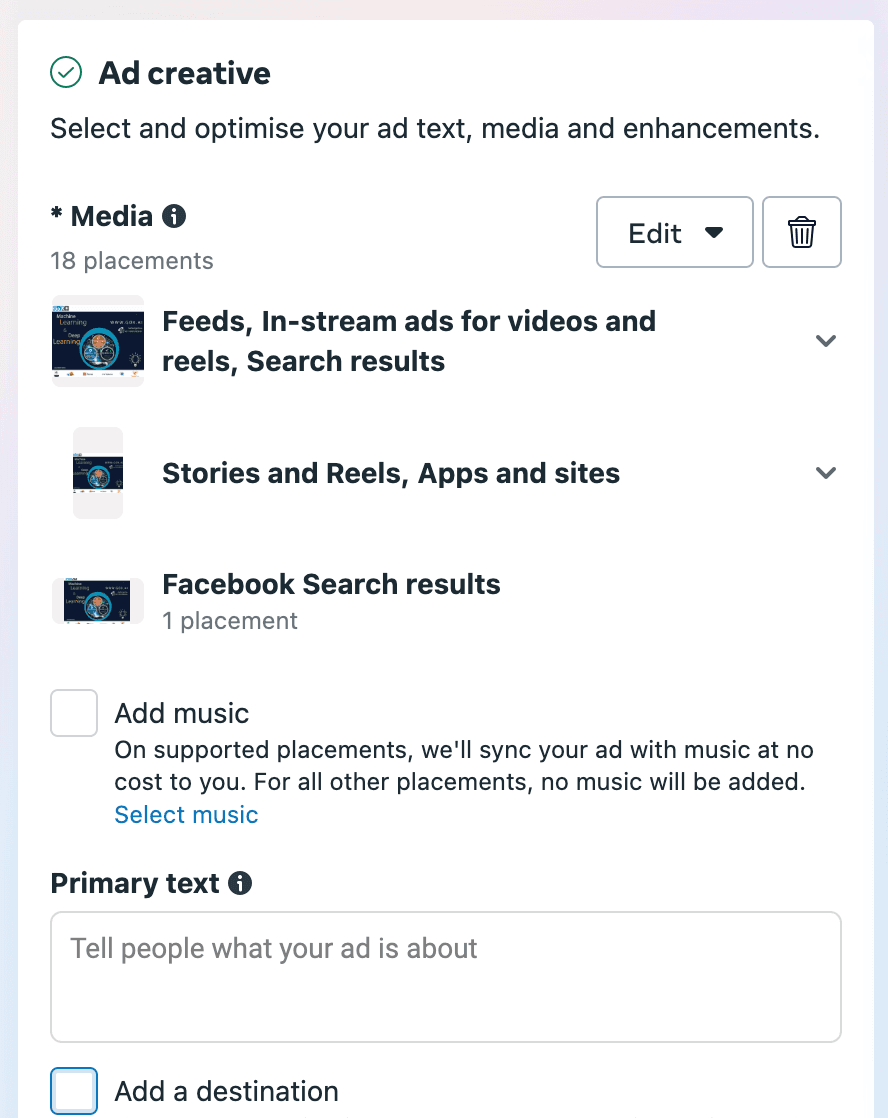Click the green checkmark beside Ad creative

pyautogui.click(x=66, y=73)
